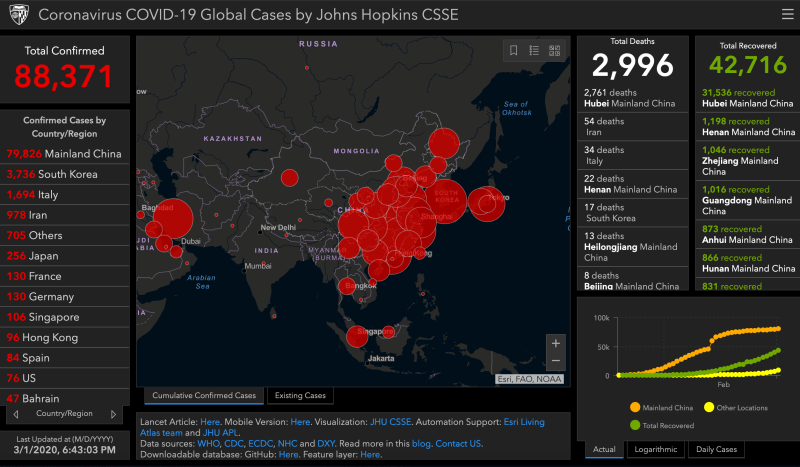
Task: Click the Johns Hopkins shield logo
Action: [19, 15]
